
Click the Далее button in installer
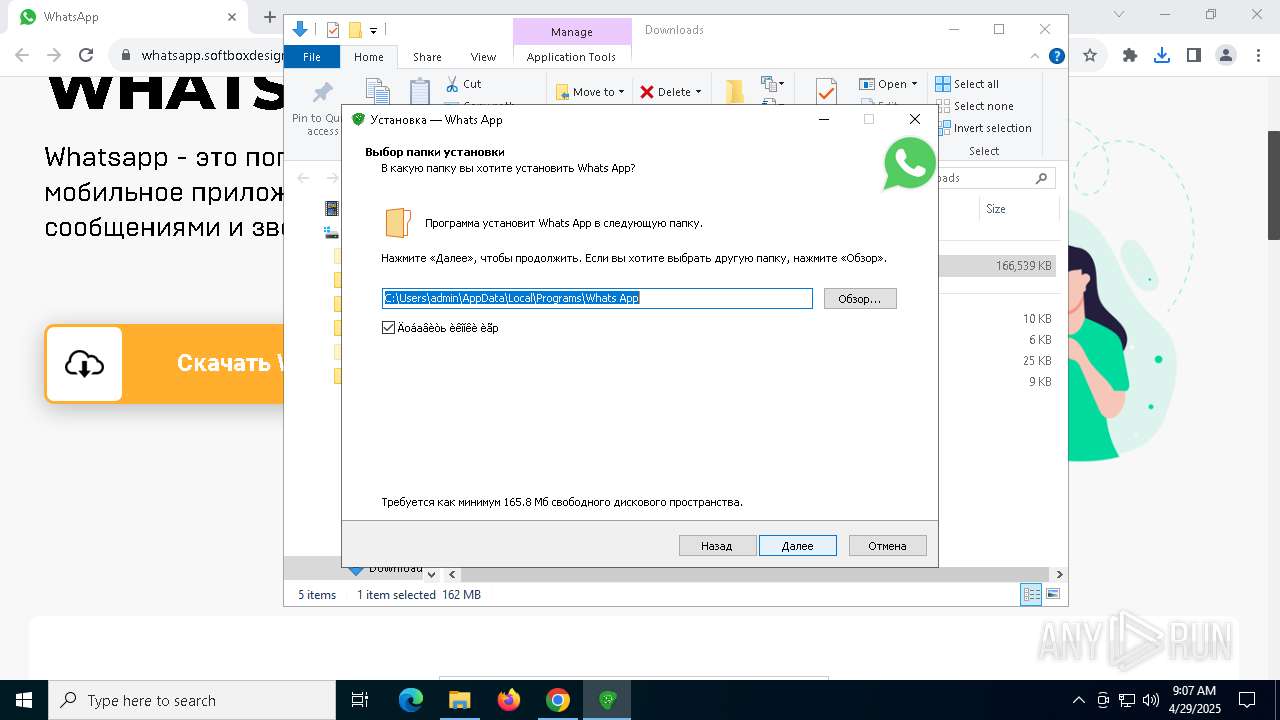[x=797, y=546]
